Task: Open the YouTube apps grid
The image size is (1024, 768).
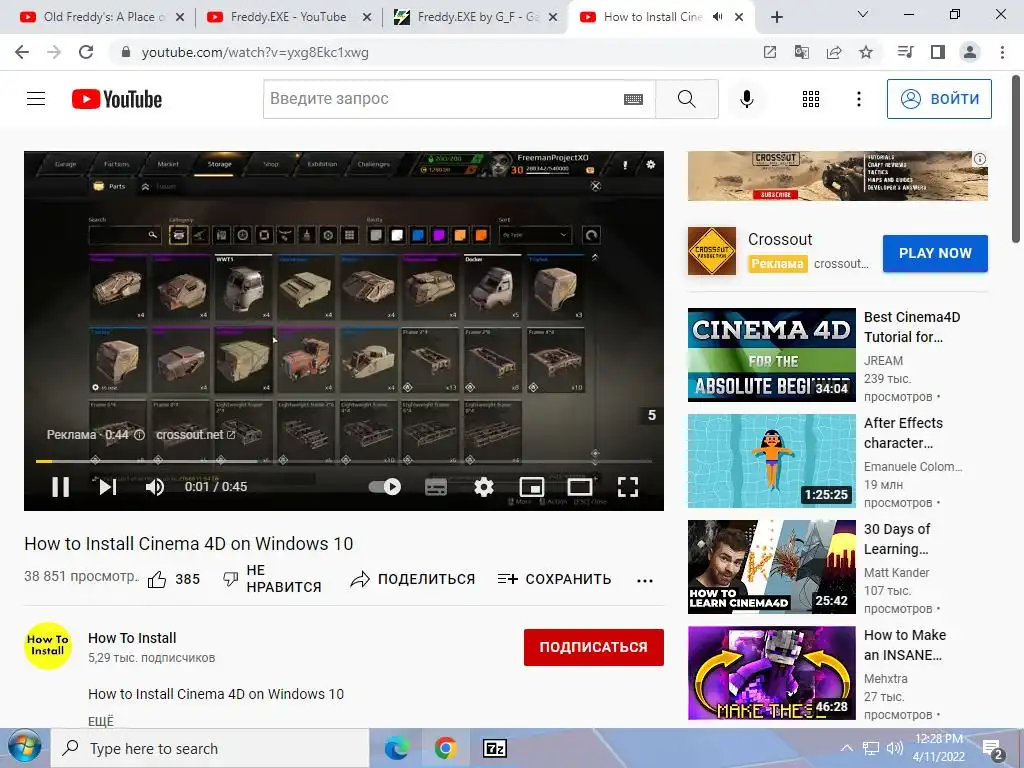Action: point(810,99)
